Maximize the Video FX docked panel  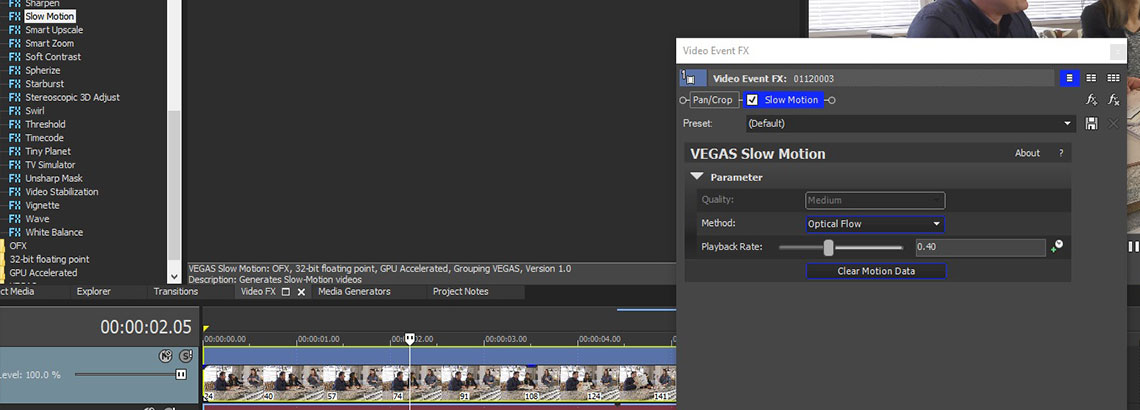tap(286, 292)
